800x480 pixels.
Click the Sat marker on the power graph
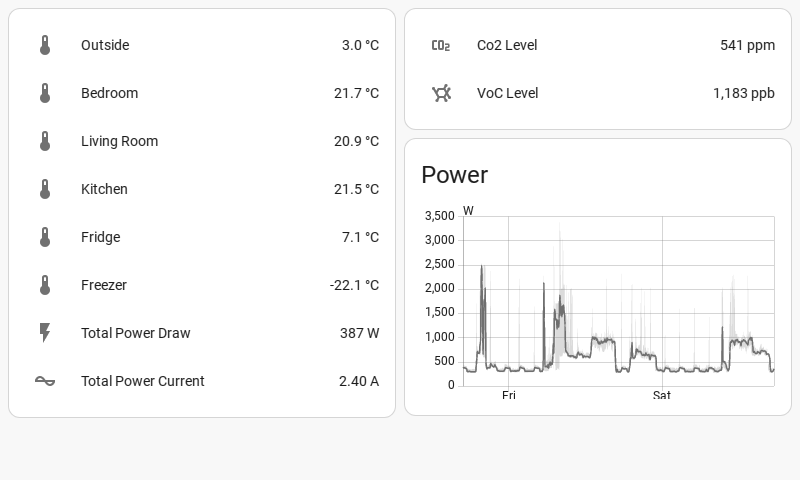tap(662, 396)
